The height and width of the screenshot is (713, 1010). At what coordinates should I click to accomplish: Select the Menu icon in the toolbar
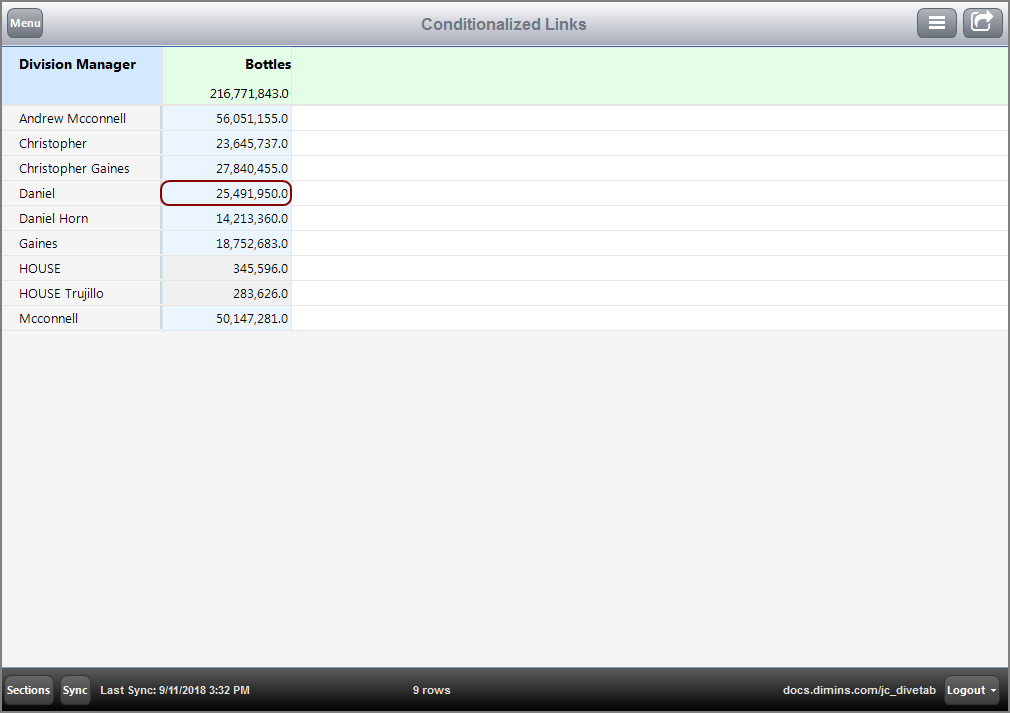(x=24, y=22)
